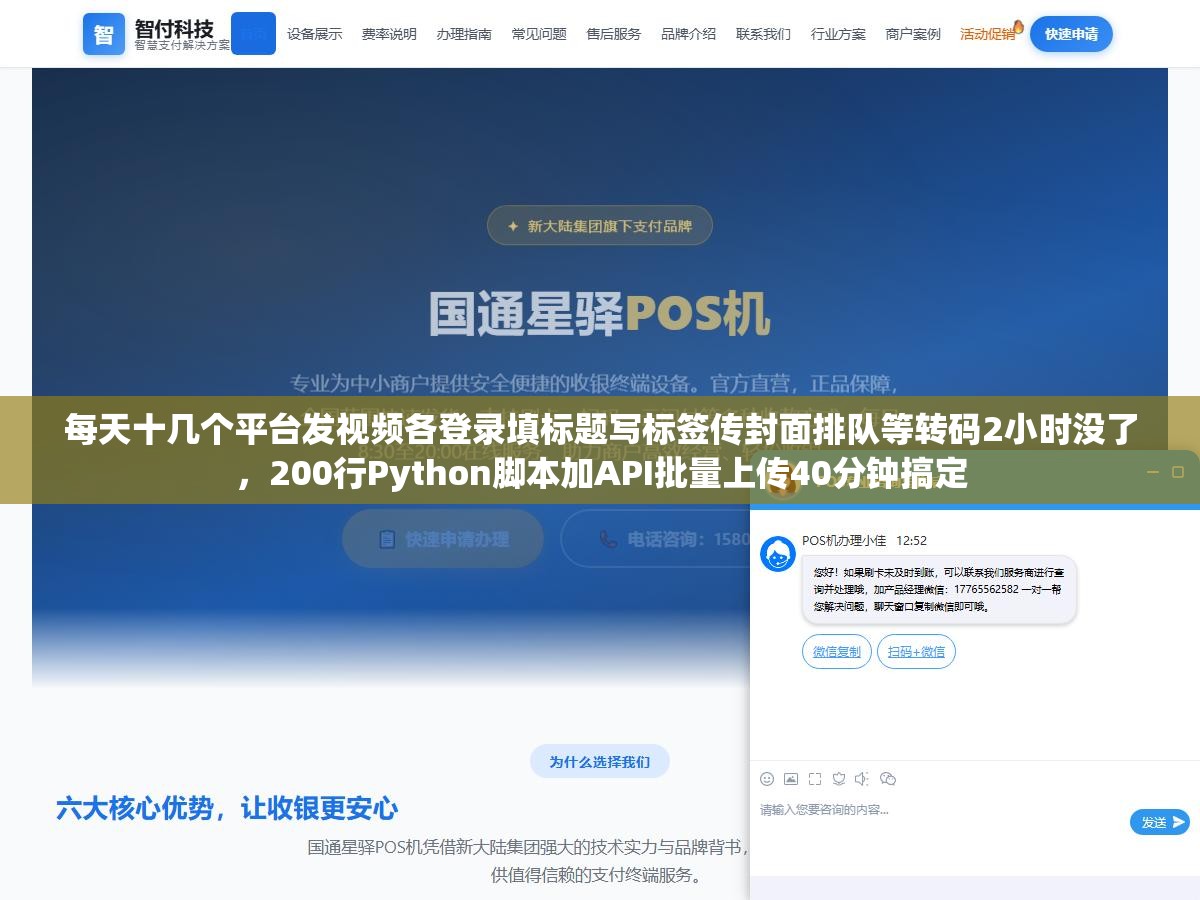Click the service rating icon in chat
This screenshot has height=900, width=1200.
[839, 779]
